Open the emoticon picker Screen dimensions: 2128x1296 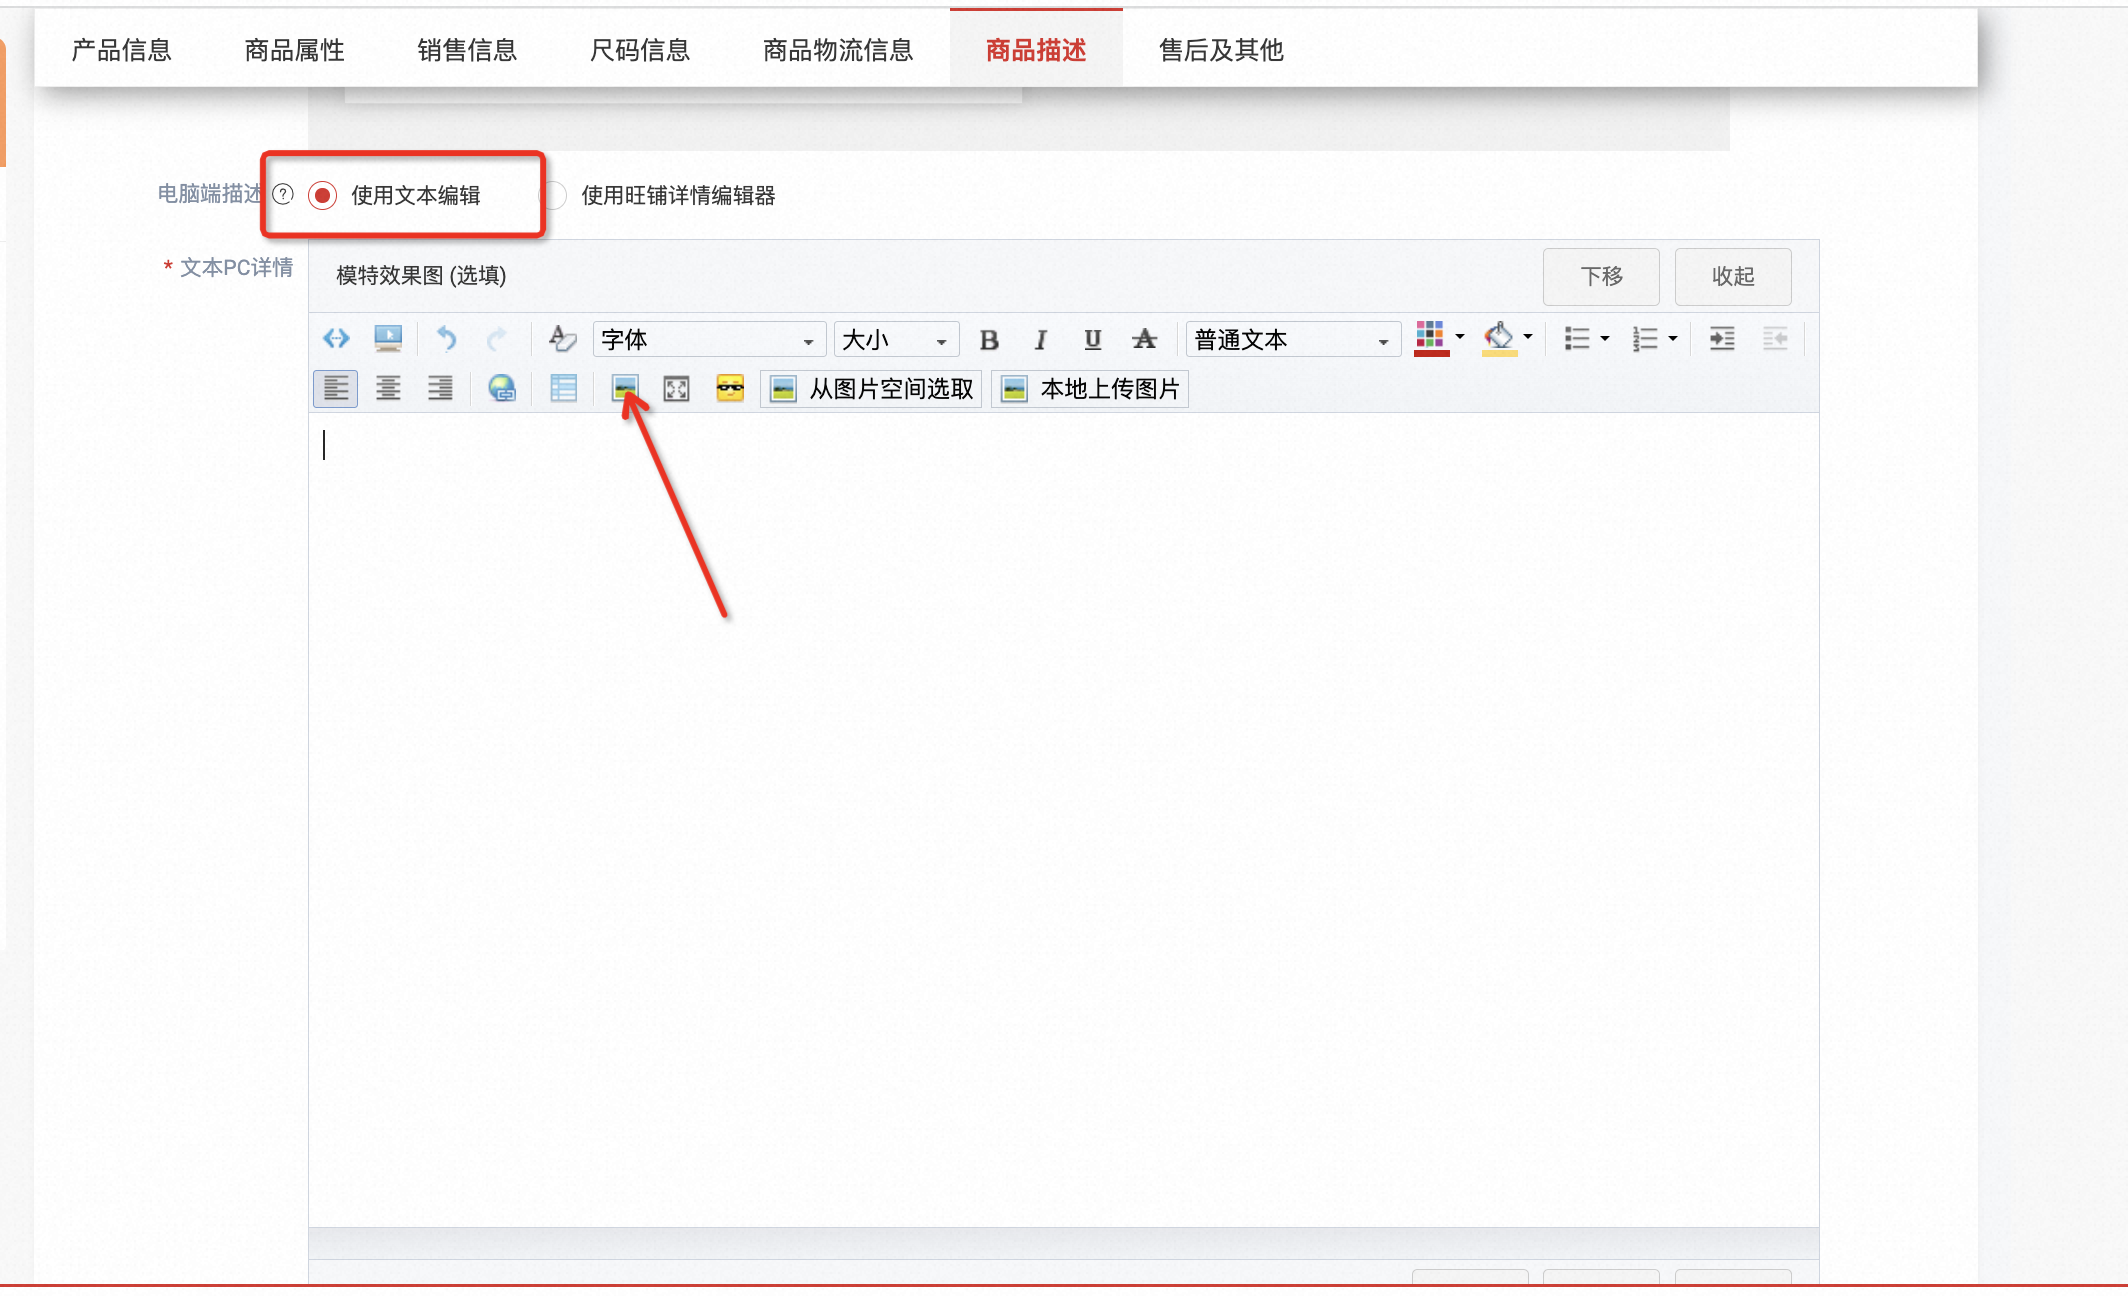pyautogui.click(x=730, y=388)
